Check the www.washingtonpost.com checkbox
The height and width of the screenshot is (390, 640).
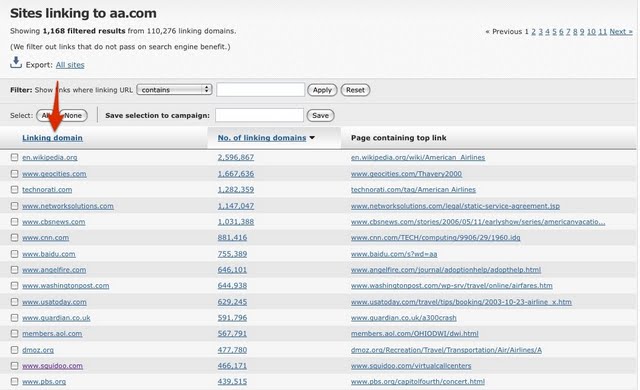pyautogui.click(x=15, y=286)
